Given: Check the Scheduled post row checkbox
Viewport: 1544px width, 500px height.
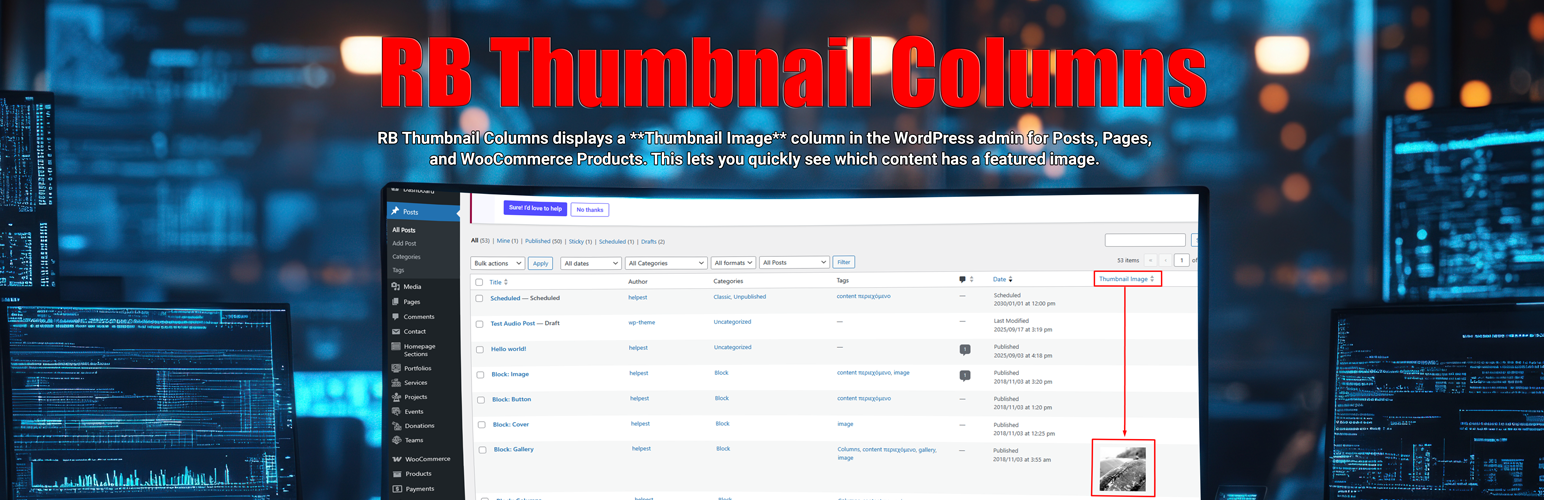Looking at the screenshot, I should (x=479, y=299).
